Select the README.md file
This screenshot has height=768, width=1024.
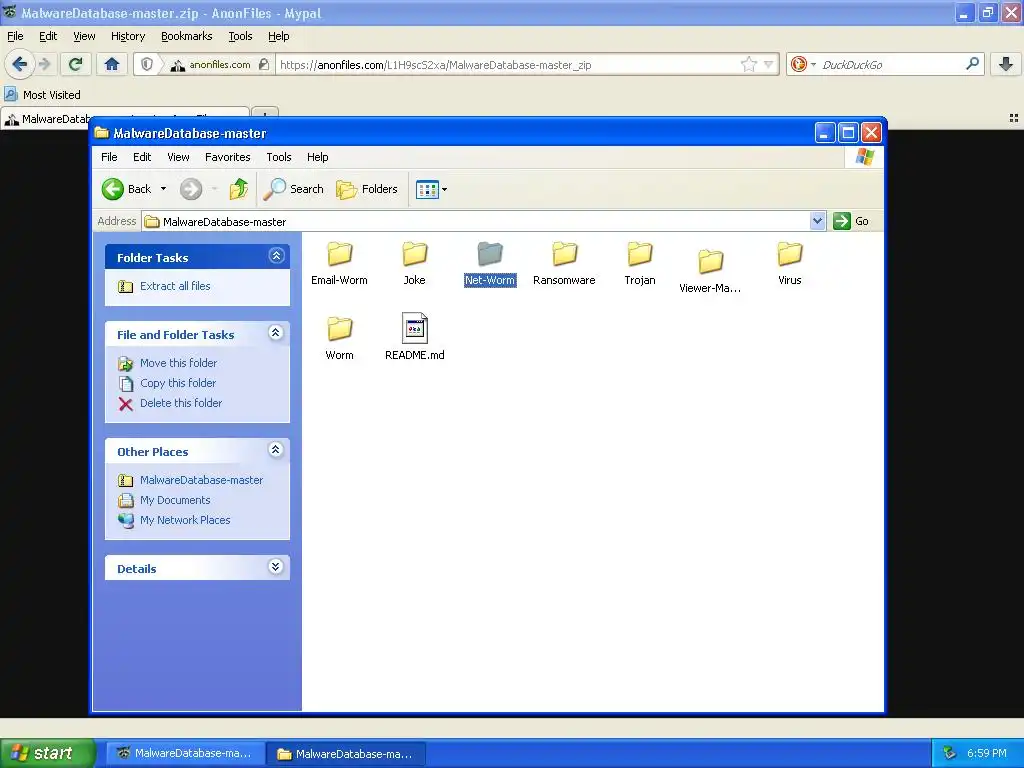(x=415, y=338)
